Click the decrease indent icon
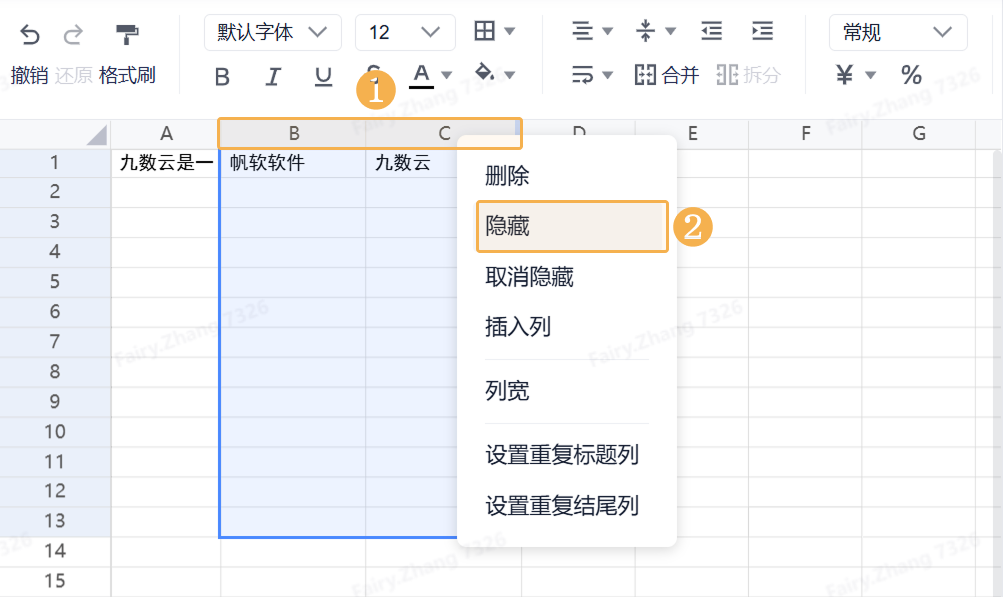Screen dimensions: 1003x597 (710, 31)
